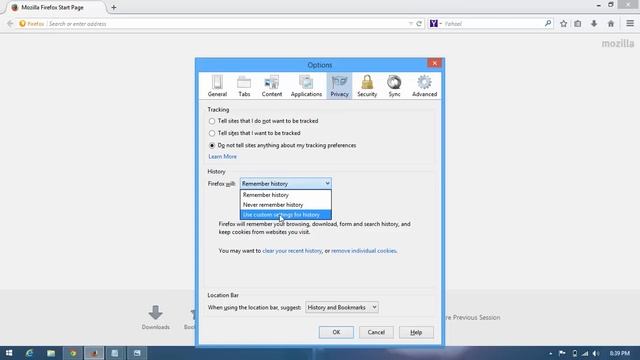Confirm the Options dialog with OK
This screenshot has height=360, width=640.
point(336,332)
